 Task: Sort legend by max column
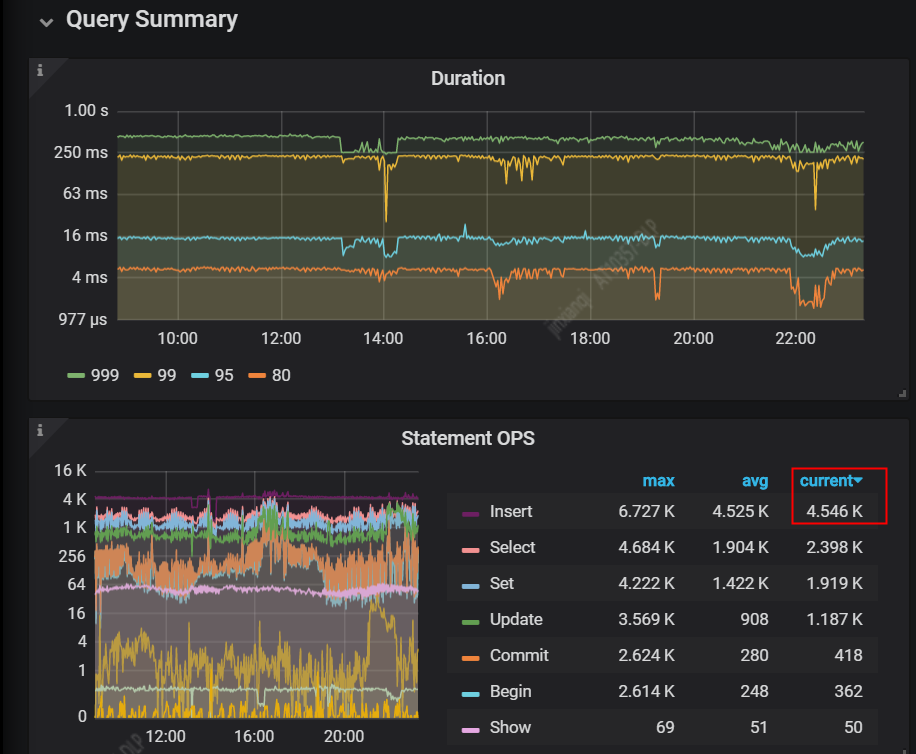pyautogui.click(x=658, y=481)
